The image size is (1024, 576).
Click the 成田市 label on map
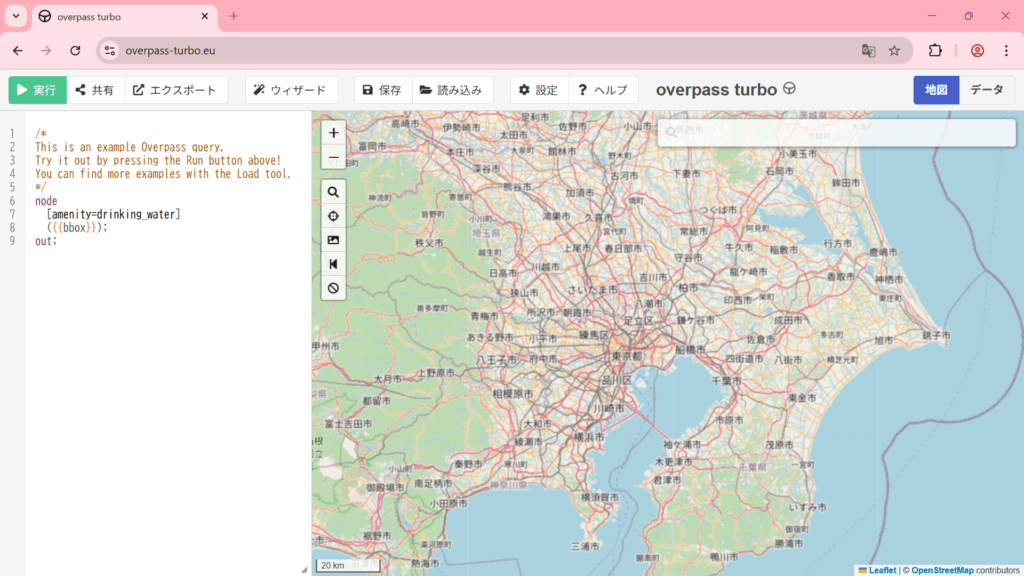click(788, 320)
